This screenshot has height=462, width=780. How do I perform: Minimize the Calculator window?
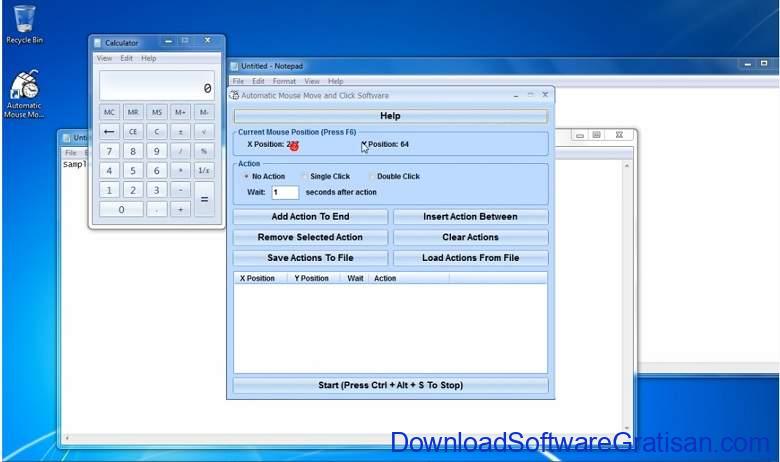(168, 41)
